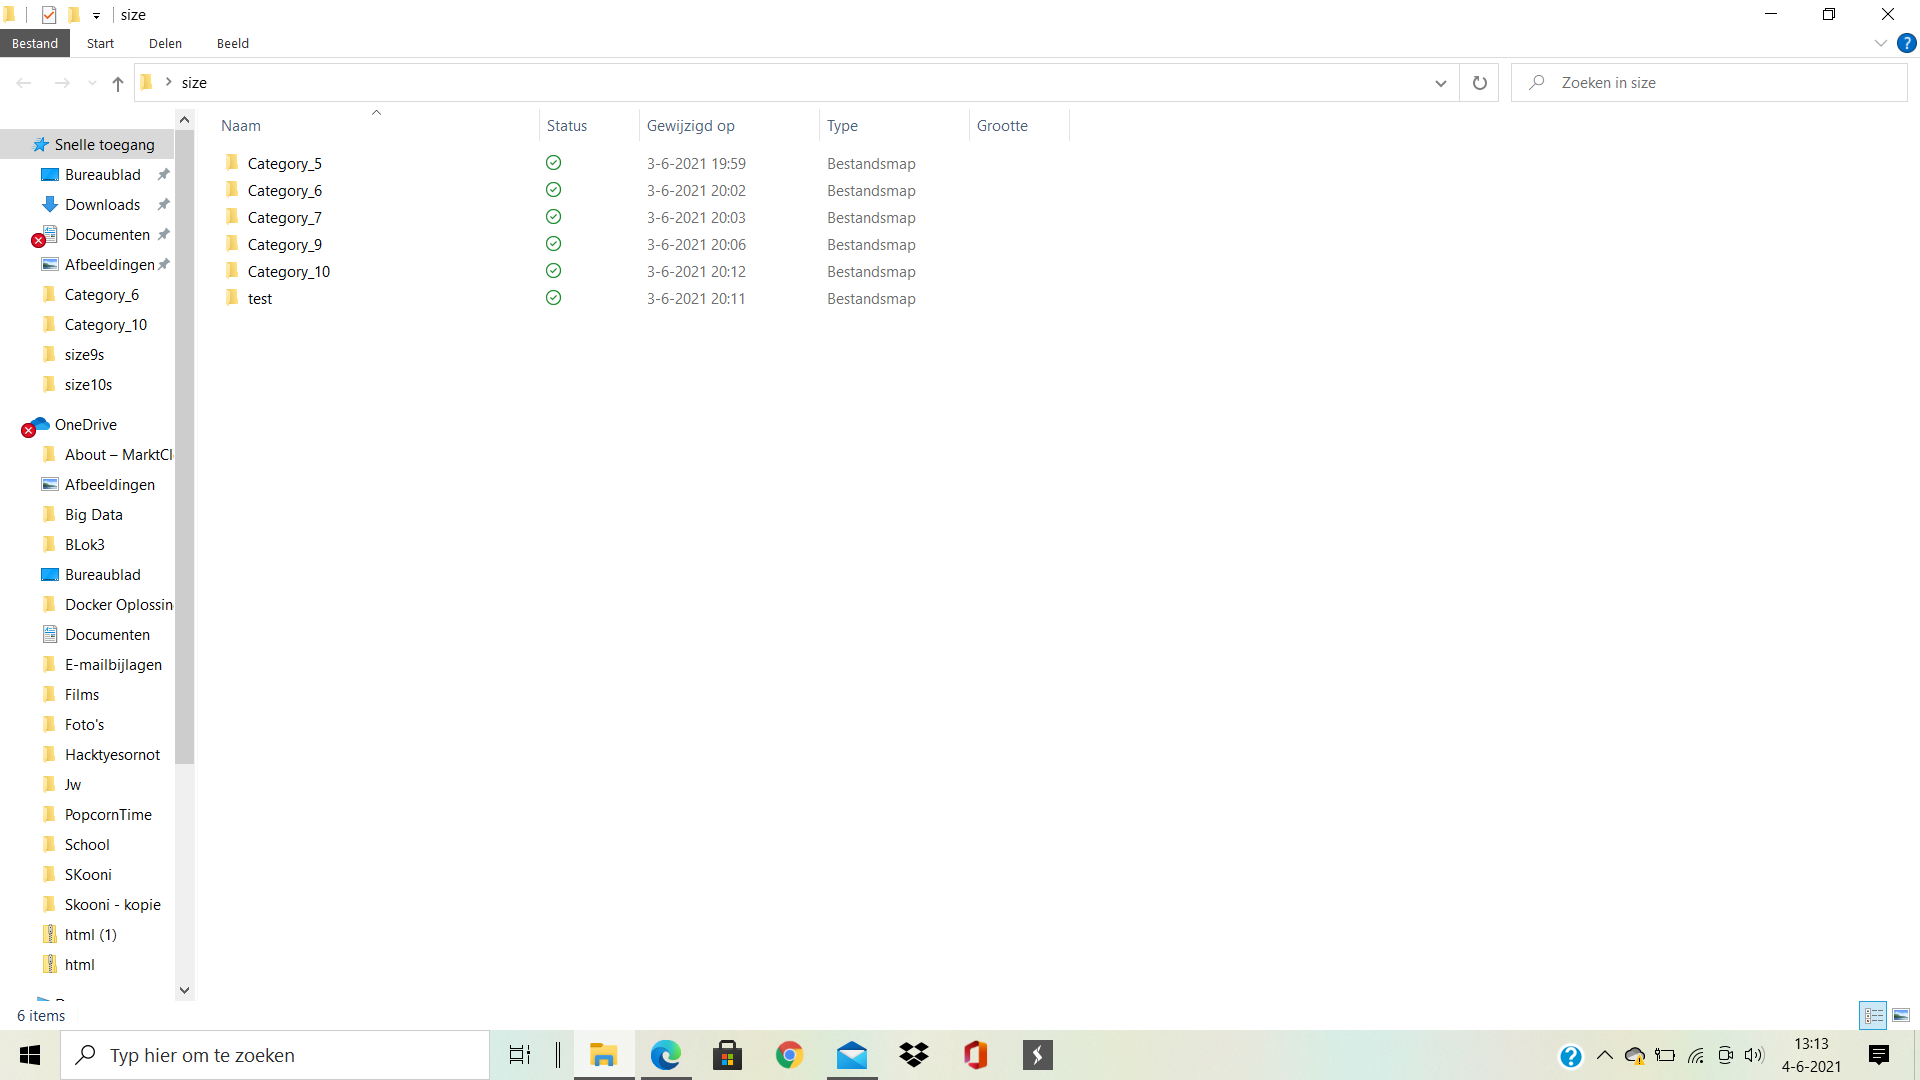Screen dimensions: 1920x1080
Task: Expand the ribbon with the chevron arrow
Action: (1880, 43)
